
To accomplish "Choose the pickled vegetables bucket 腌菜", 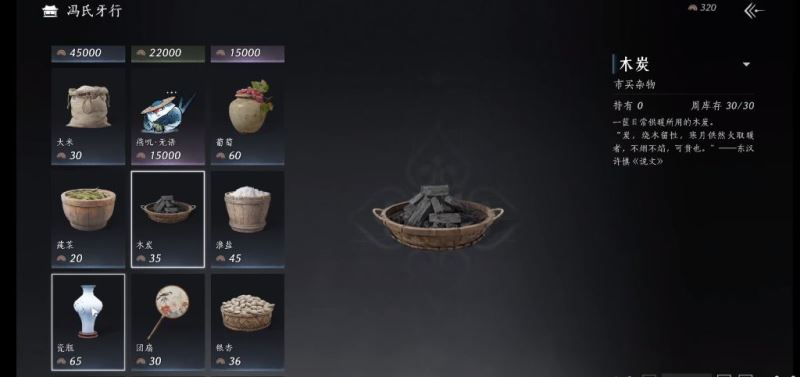I will [88, 219].
